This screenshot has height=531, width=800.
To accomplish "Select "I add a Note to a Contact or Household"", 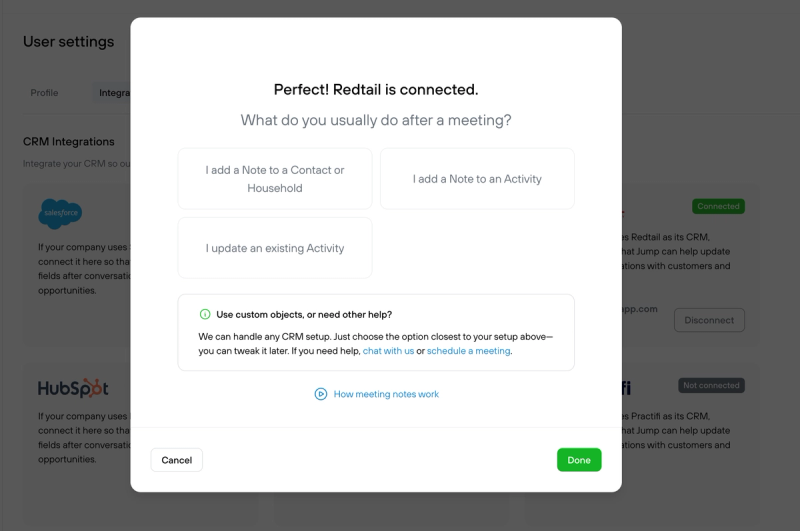I will point(275,179).
